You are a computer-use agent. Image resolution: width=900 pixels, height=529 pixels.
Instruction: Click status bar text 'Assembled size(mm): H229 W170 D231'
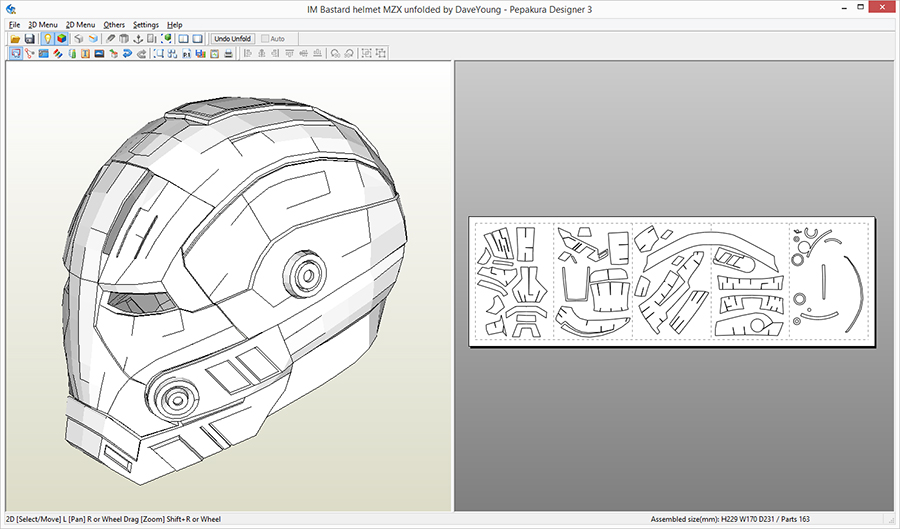pos(711,519)
